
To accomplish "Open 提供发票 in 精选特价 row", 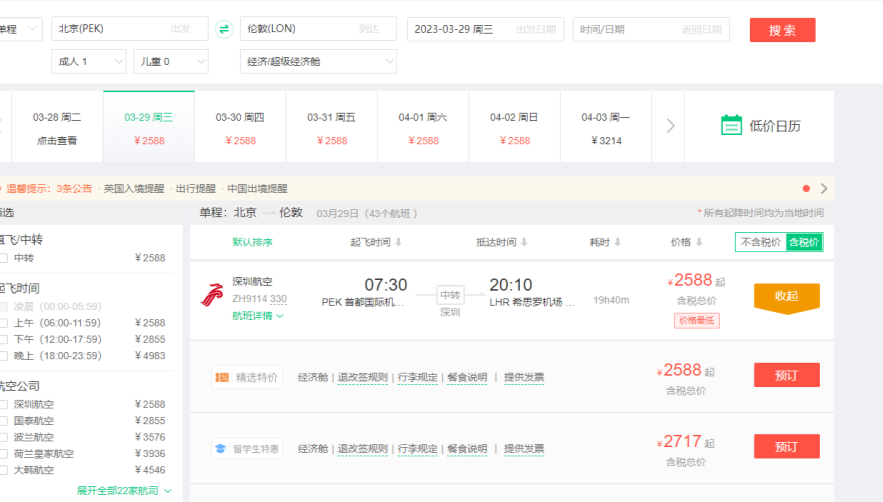I will 524,377.
